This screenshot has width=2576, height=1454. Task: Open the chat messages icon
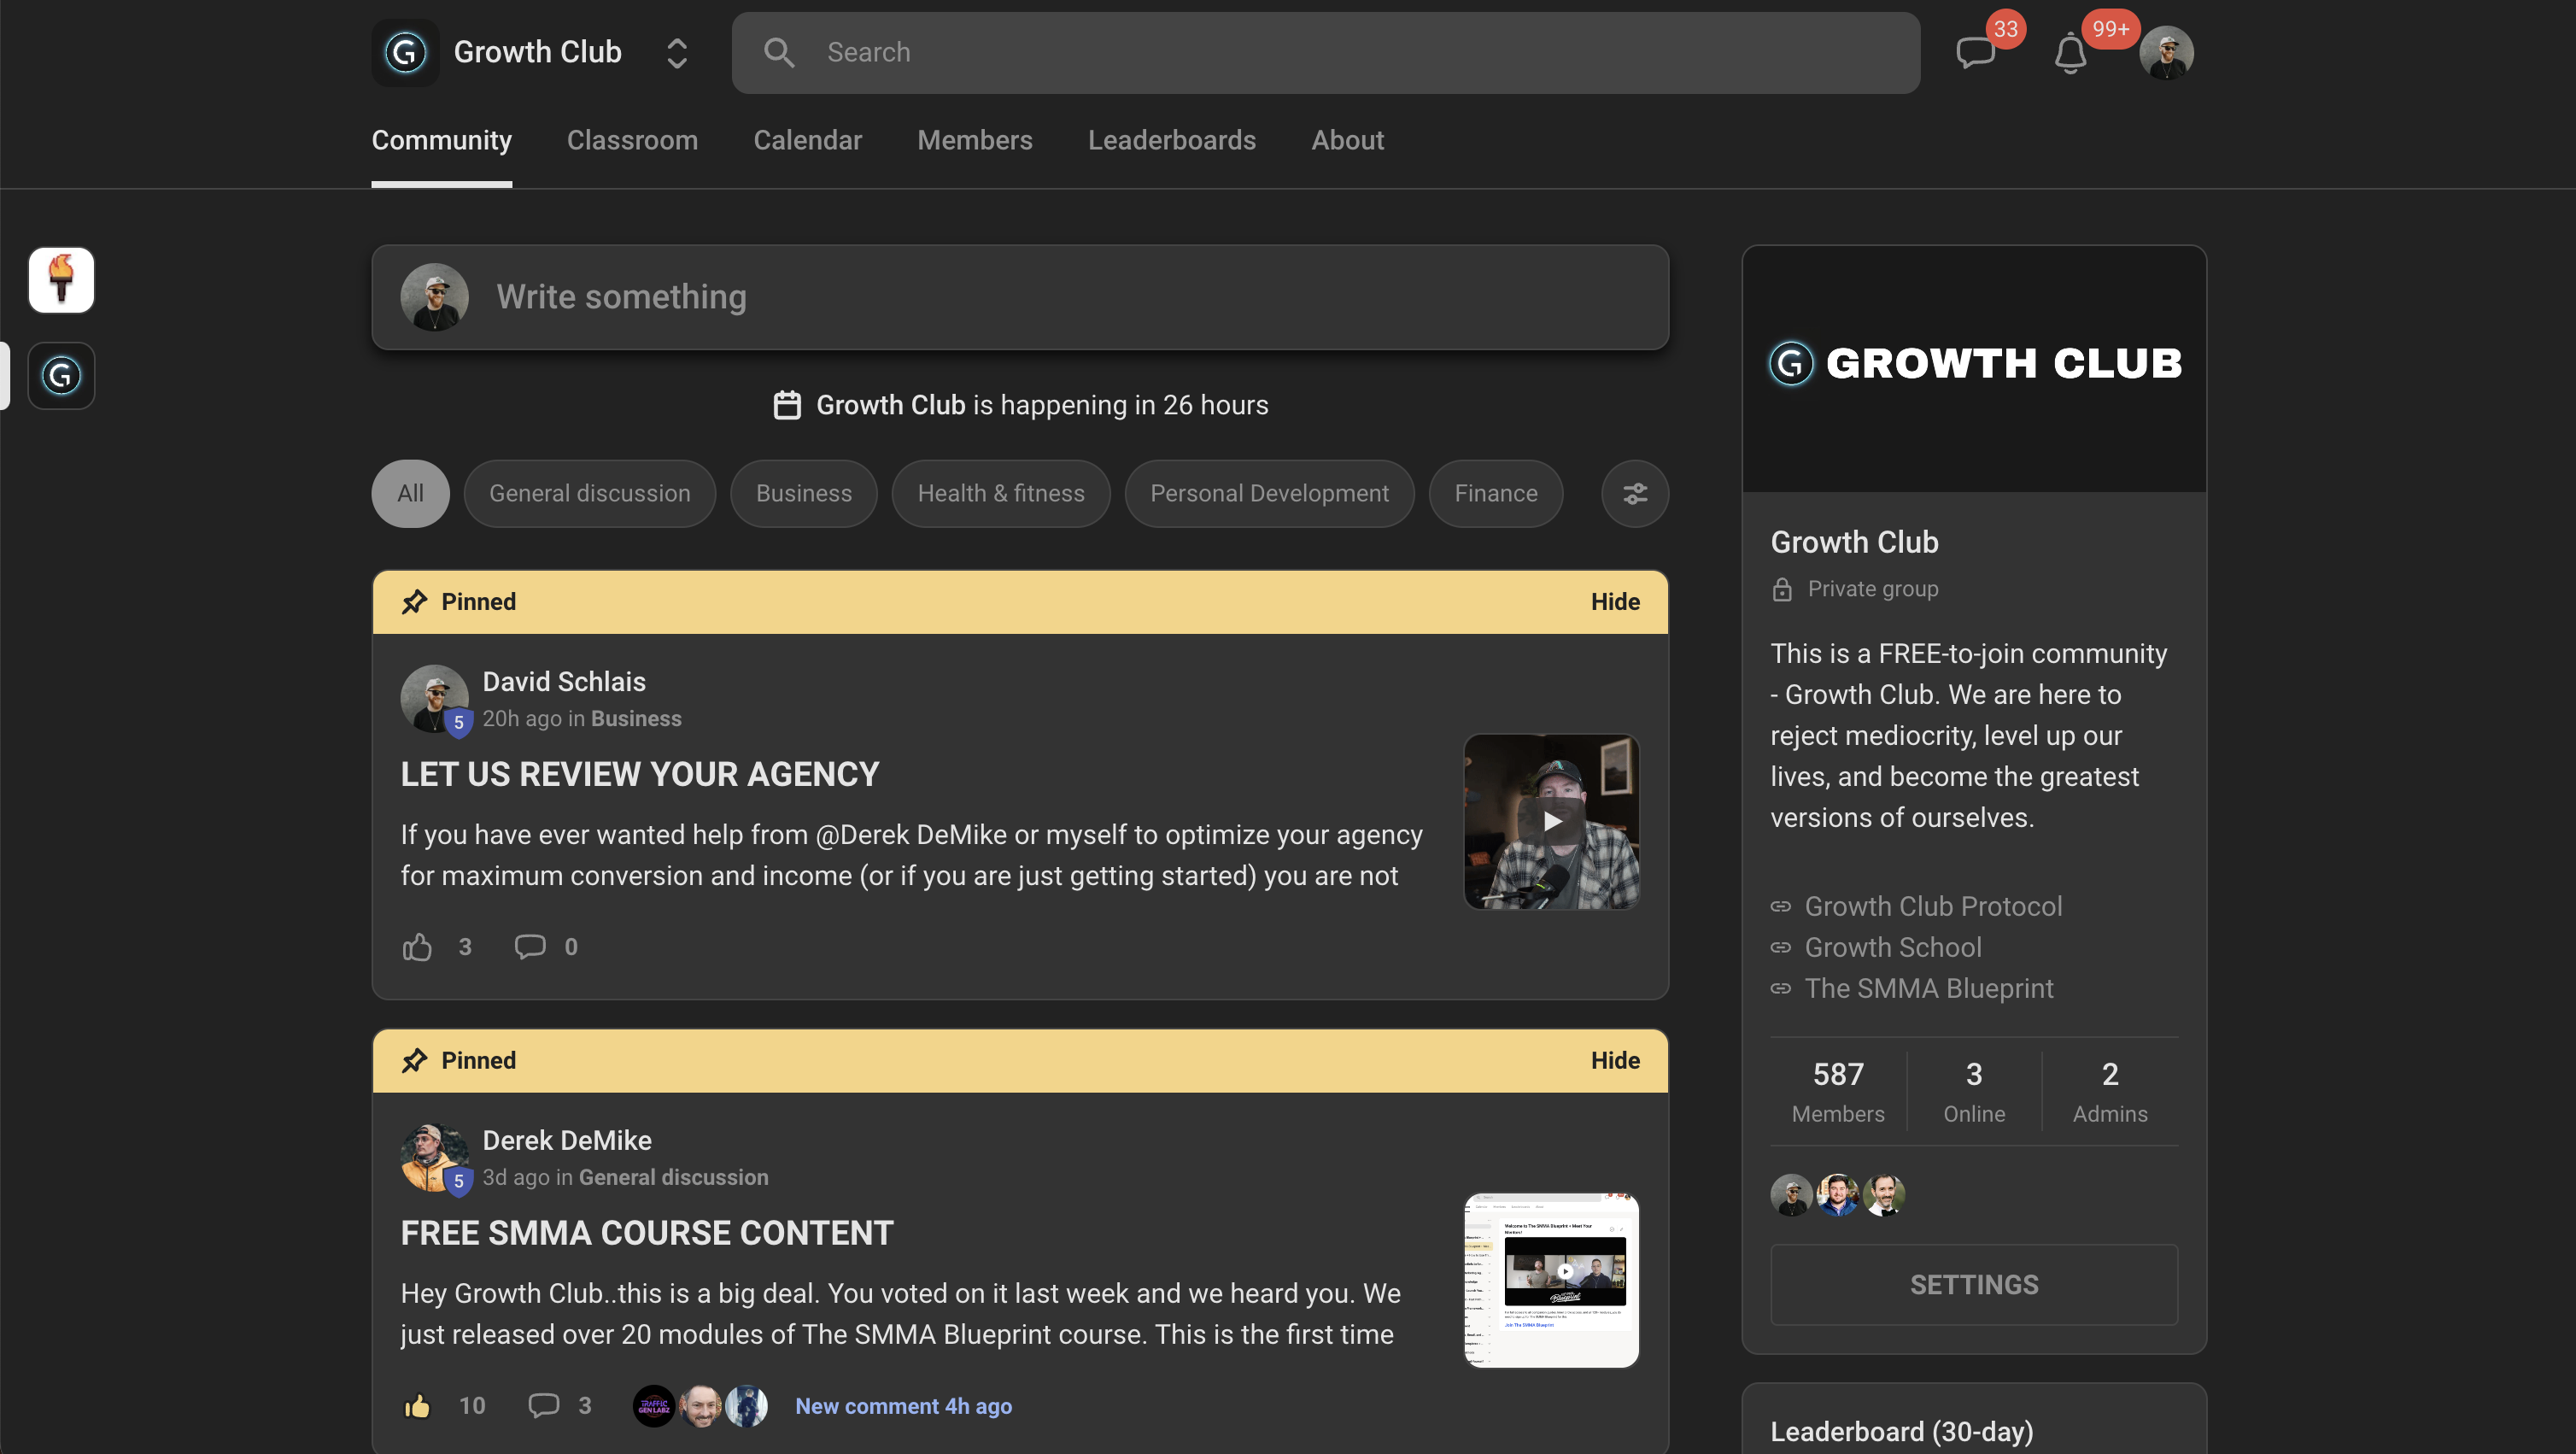[1975, 52]
